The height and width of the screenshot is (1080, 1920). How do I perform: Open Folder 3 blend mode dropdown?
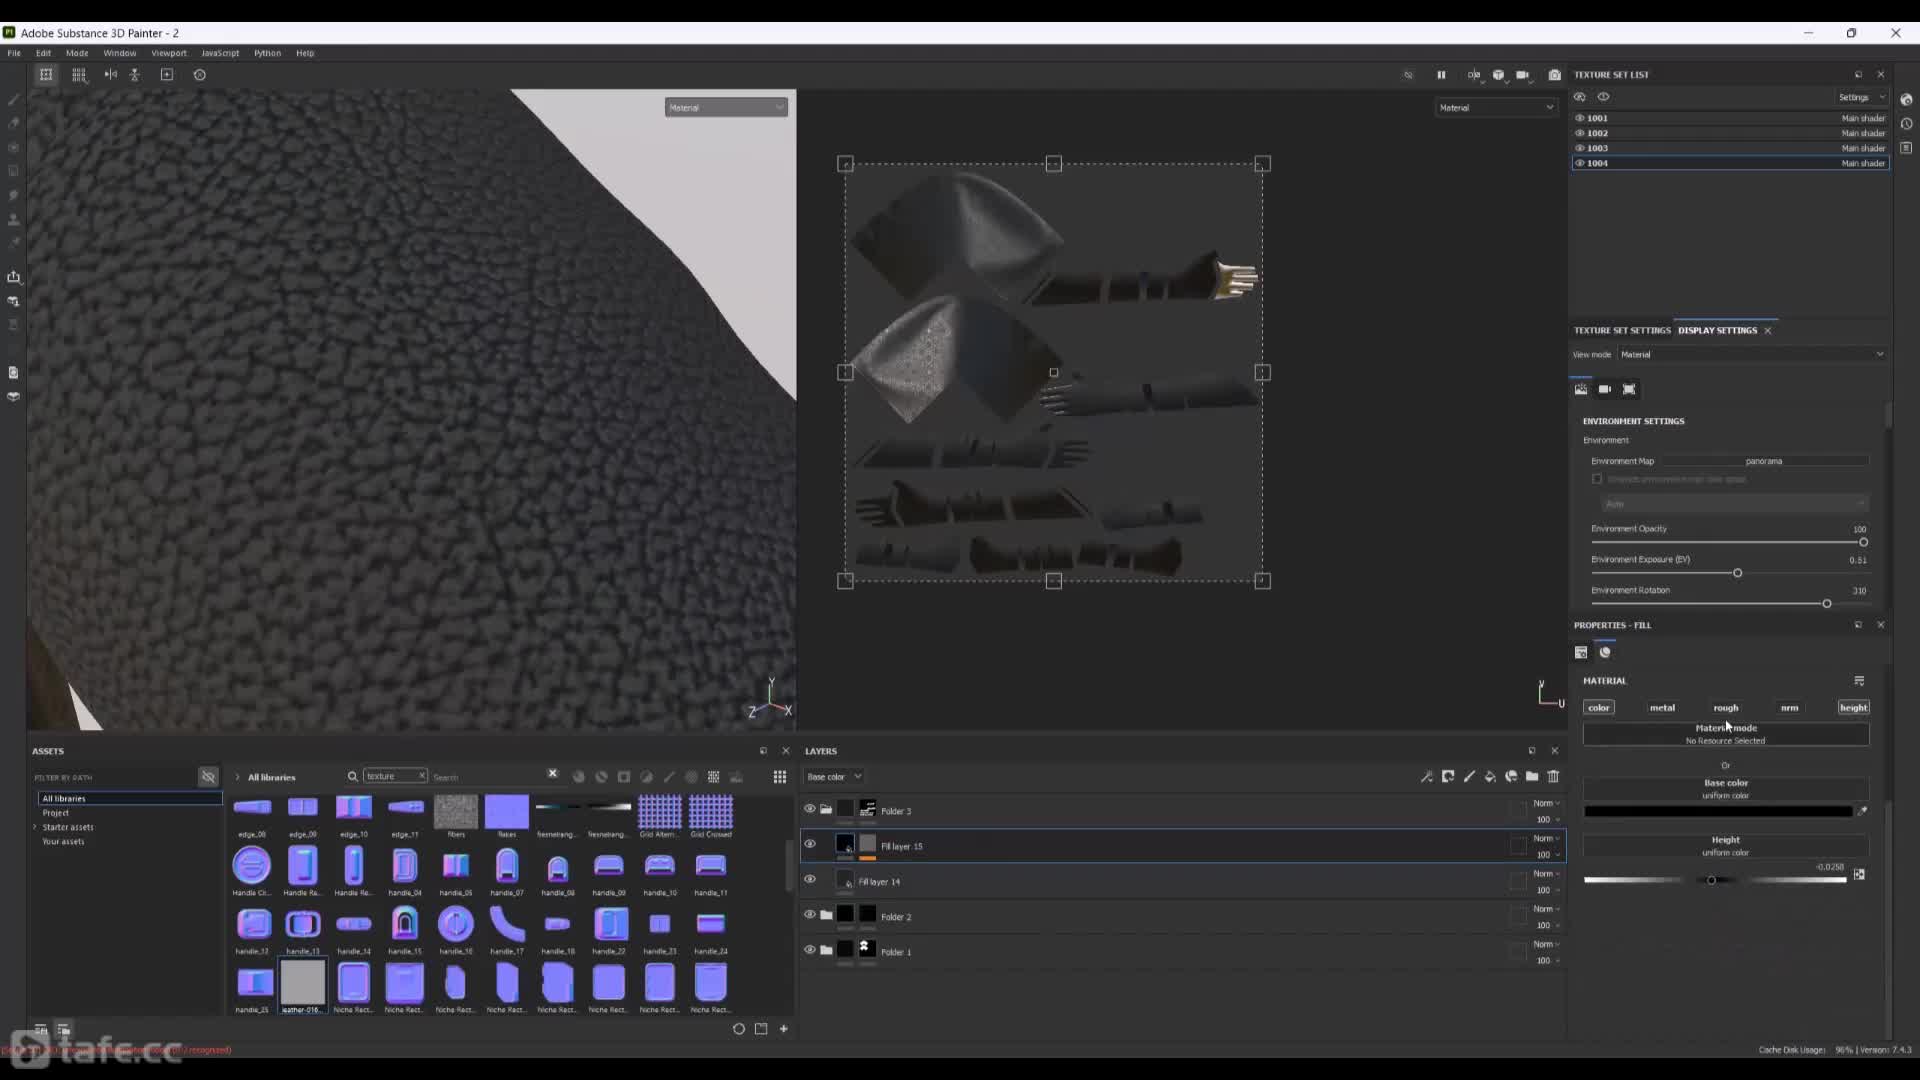(1546, 804)
